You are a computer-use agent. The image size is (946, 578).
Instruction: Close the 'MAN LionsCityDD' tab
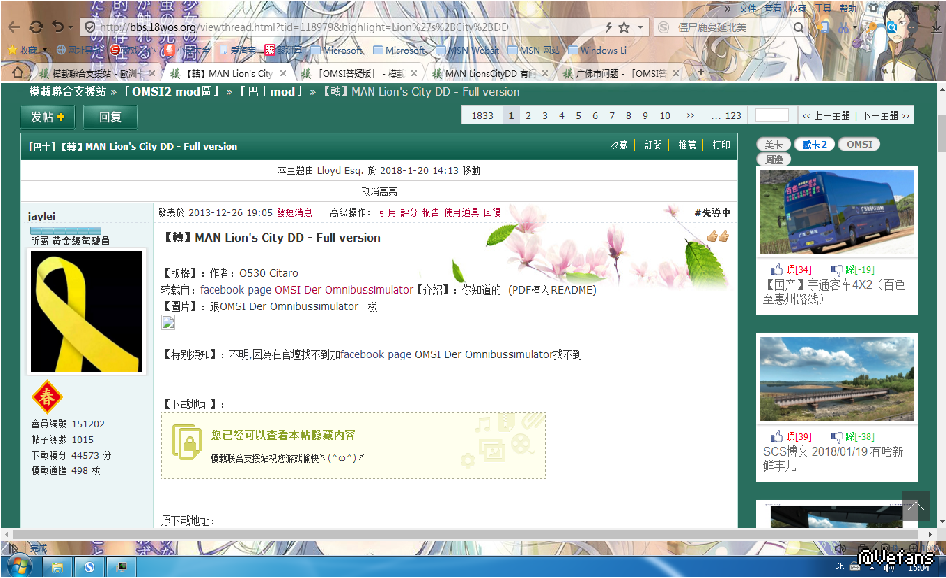pyautogui.click(x=545, y=73)
